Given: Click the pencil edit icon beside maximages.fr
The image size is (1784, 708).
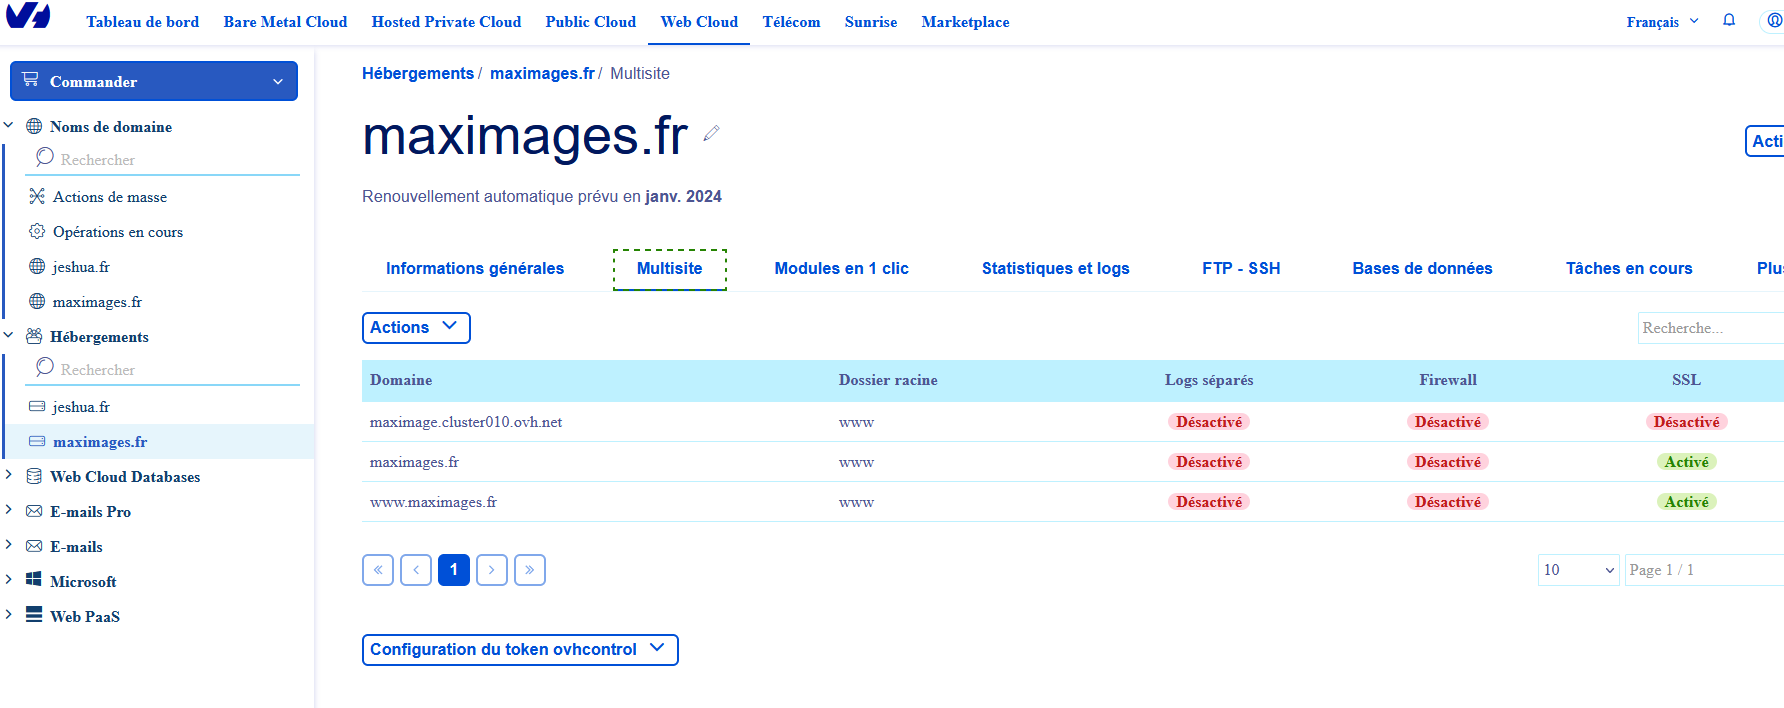Looking at the screenshot, I should (711, 133).
